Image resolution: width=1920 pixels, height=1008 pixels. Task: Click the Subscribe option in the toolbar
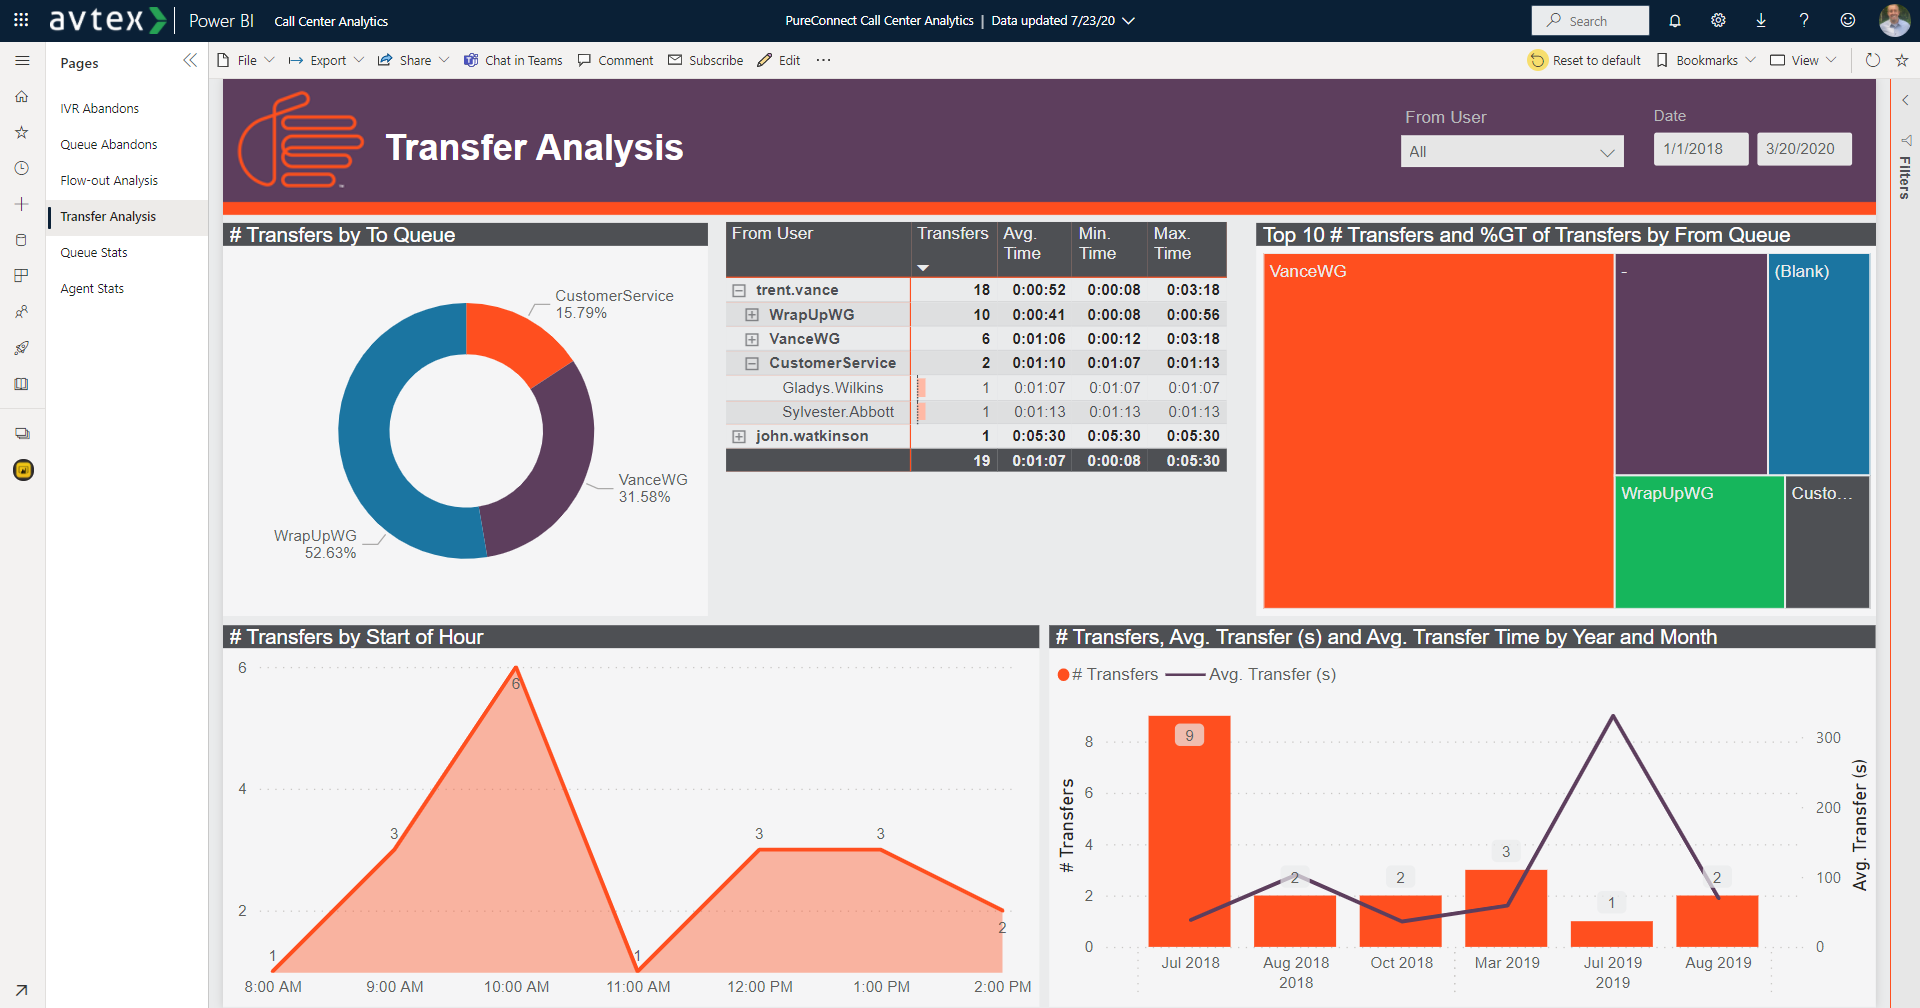point(705,60)
